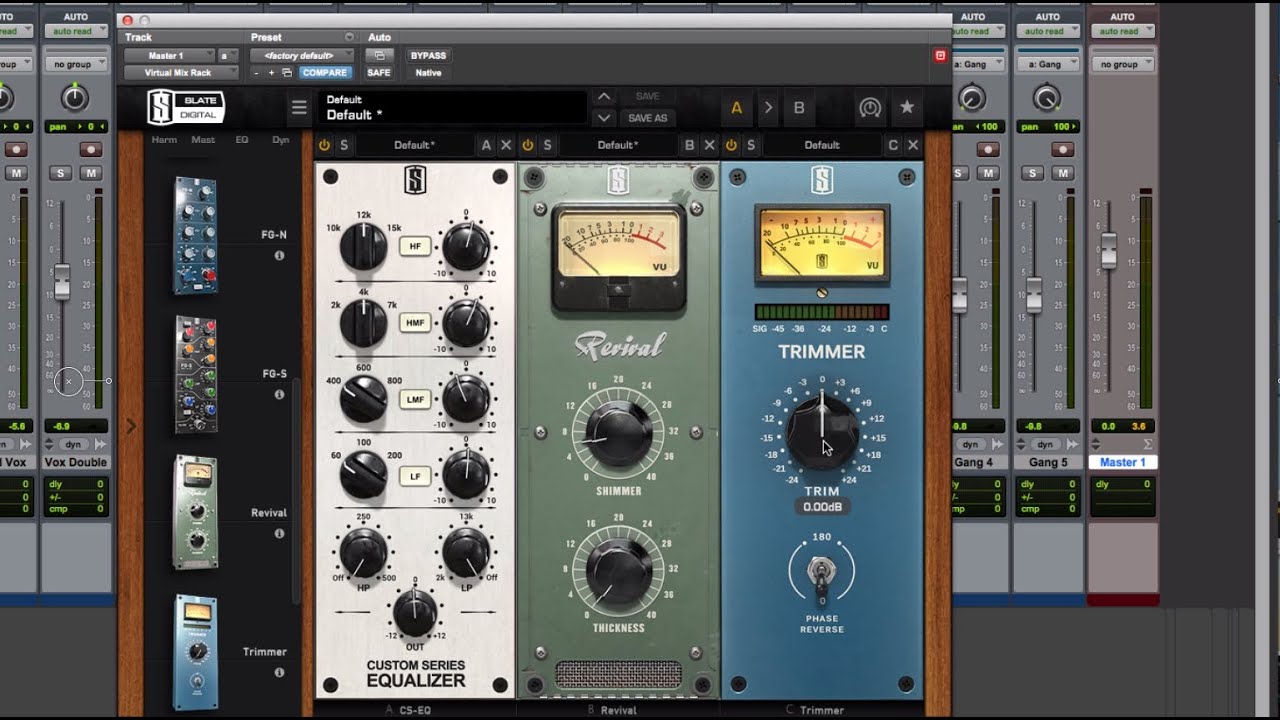Click the Slate Digital logo
The width and height of the screenshot is (1280, 720).
click(185, 108)
